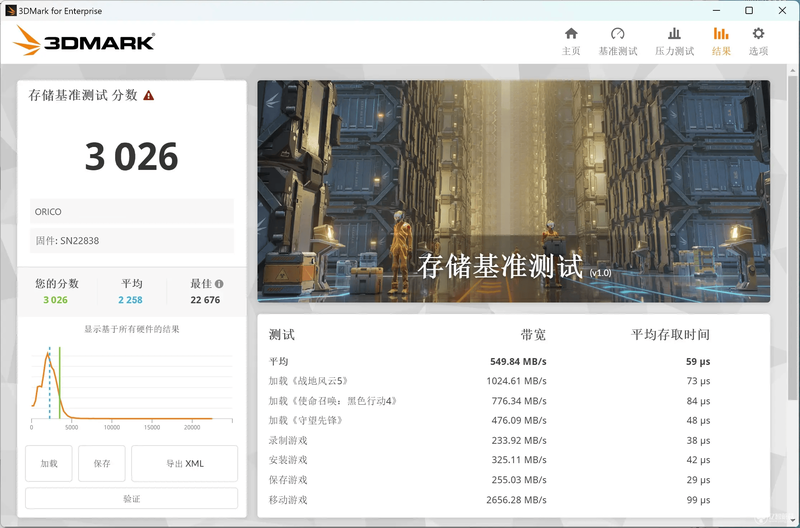Image resolution: width=800 pixels, height=528 pixels.
Task: Click the 3DMark logo
Action: 84,41
